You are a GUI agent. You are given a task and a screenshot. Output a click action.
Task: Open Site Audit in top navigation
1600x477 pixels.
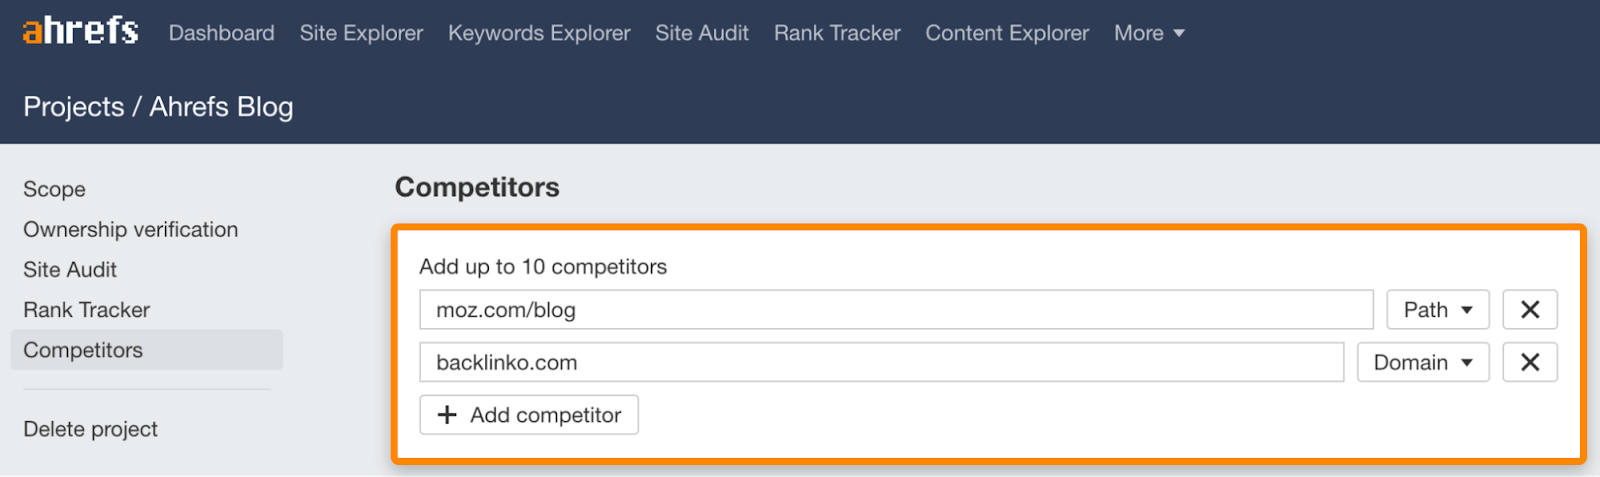(701, 33)
